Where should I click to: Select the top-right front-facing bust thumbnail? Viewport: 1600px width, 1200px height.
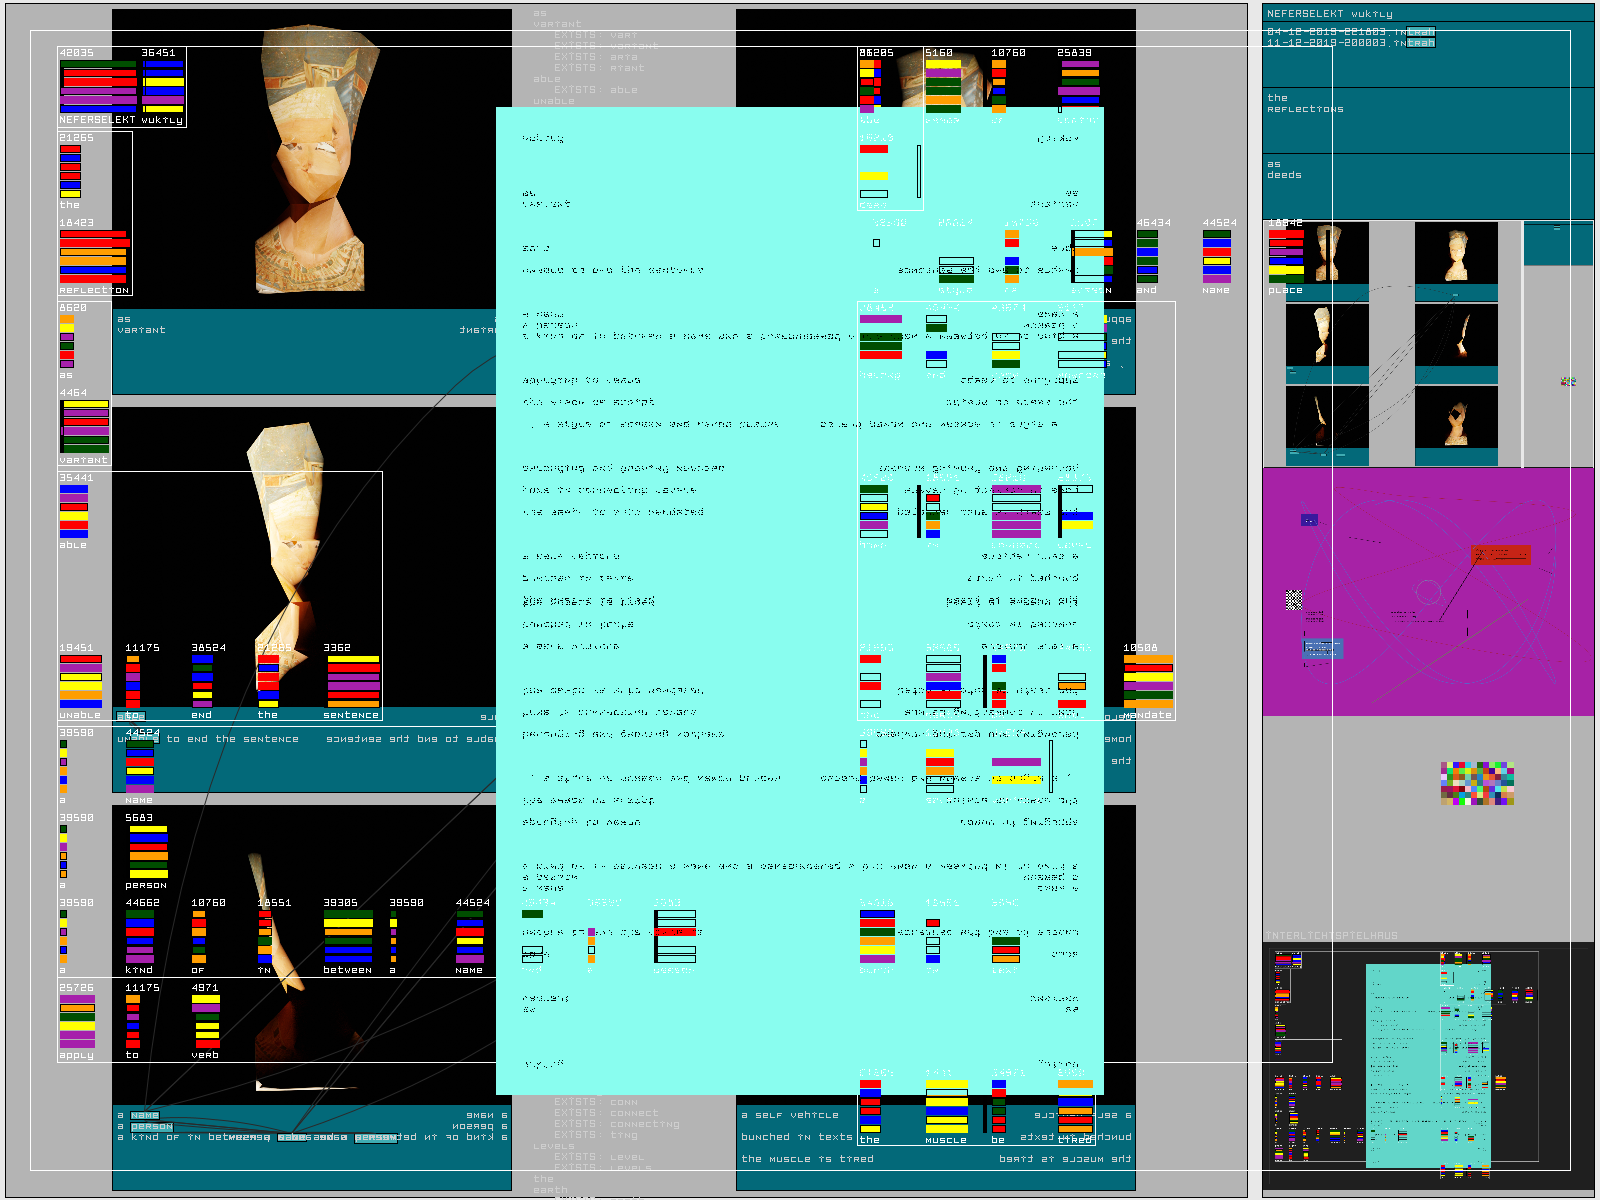pyautogui.click(x=1456, y=255)
